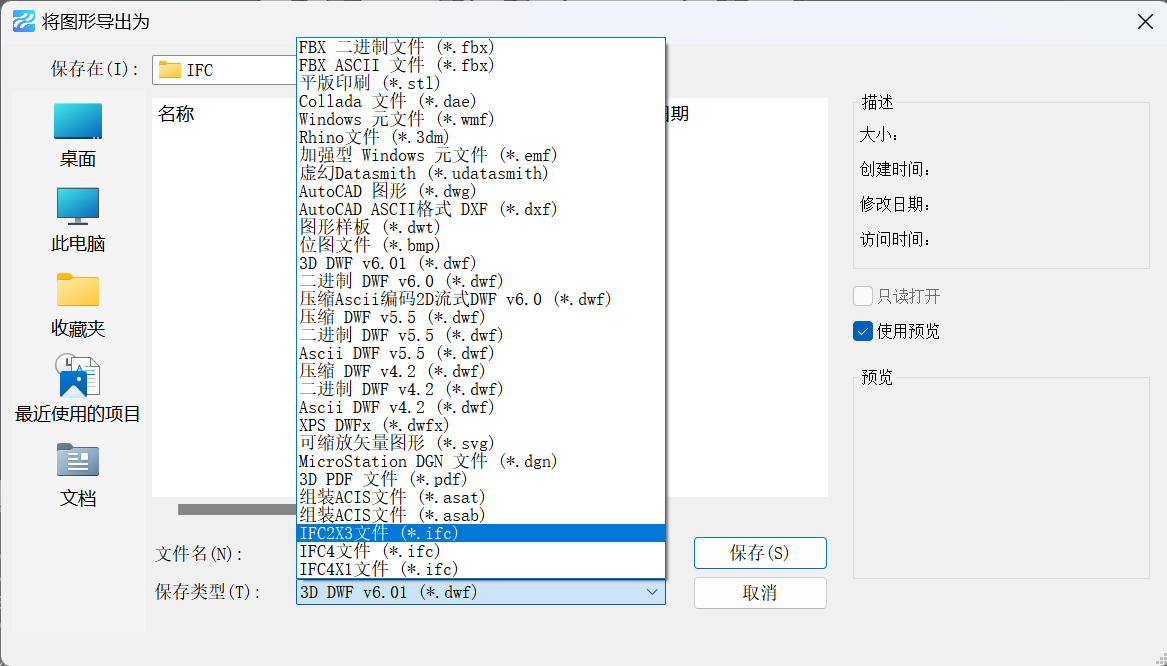The height and width of the screenshot is (666, 1167).
Task: Select highlighted IFC2X3文件 (*.ifc) option
Action: coord(481,533)
